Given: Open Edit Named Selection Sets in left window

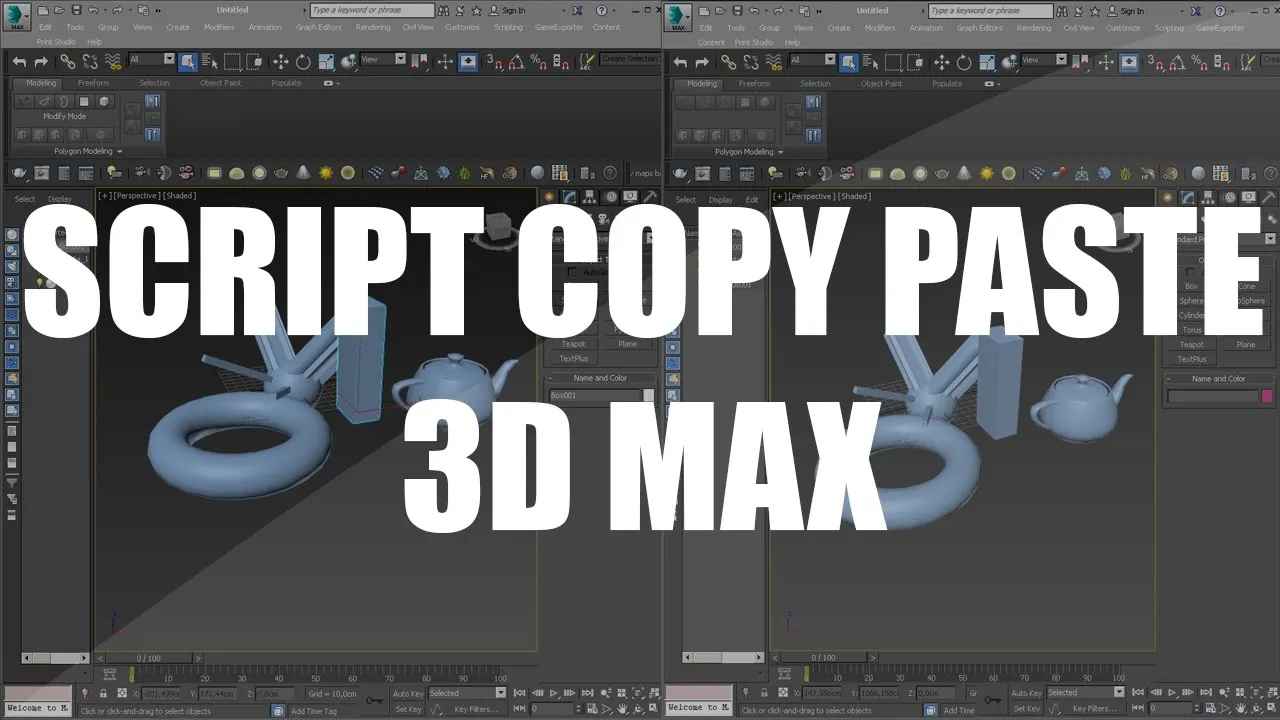Looking at the screenshot, I should click(588, 61).
